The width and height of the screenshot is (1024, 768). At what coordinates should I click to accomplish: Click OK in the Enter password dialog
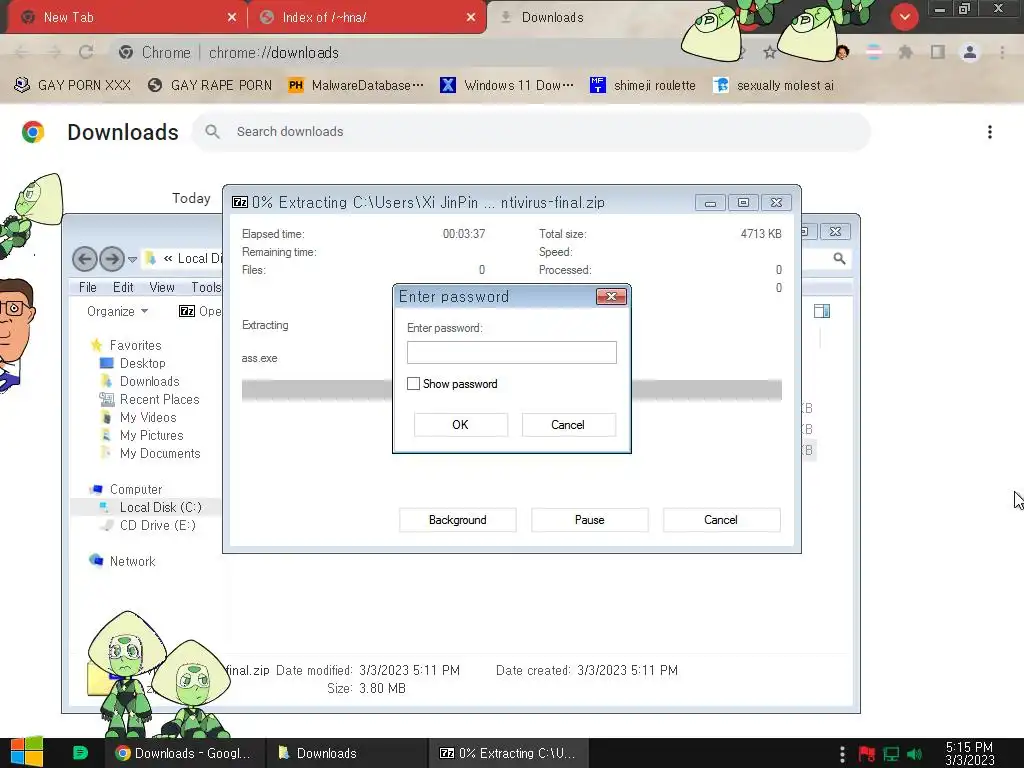(x=460, y=424)
